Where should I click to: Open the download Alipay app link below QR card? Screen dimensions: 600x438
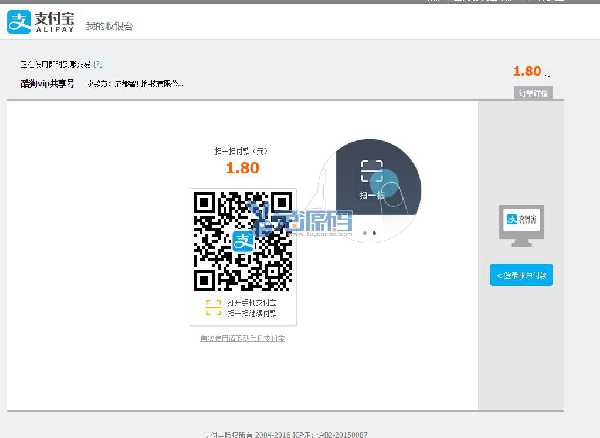tap(243, 338)
